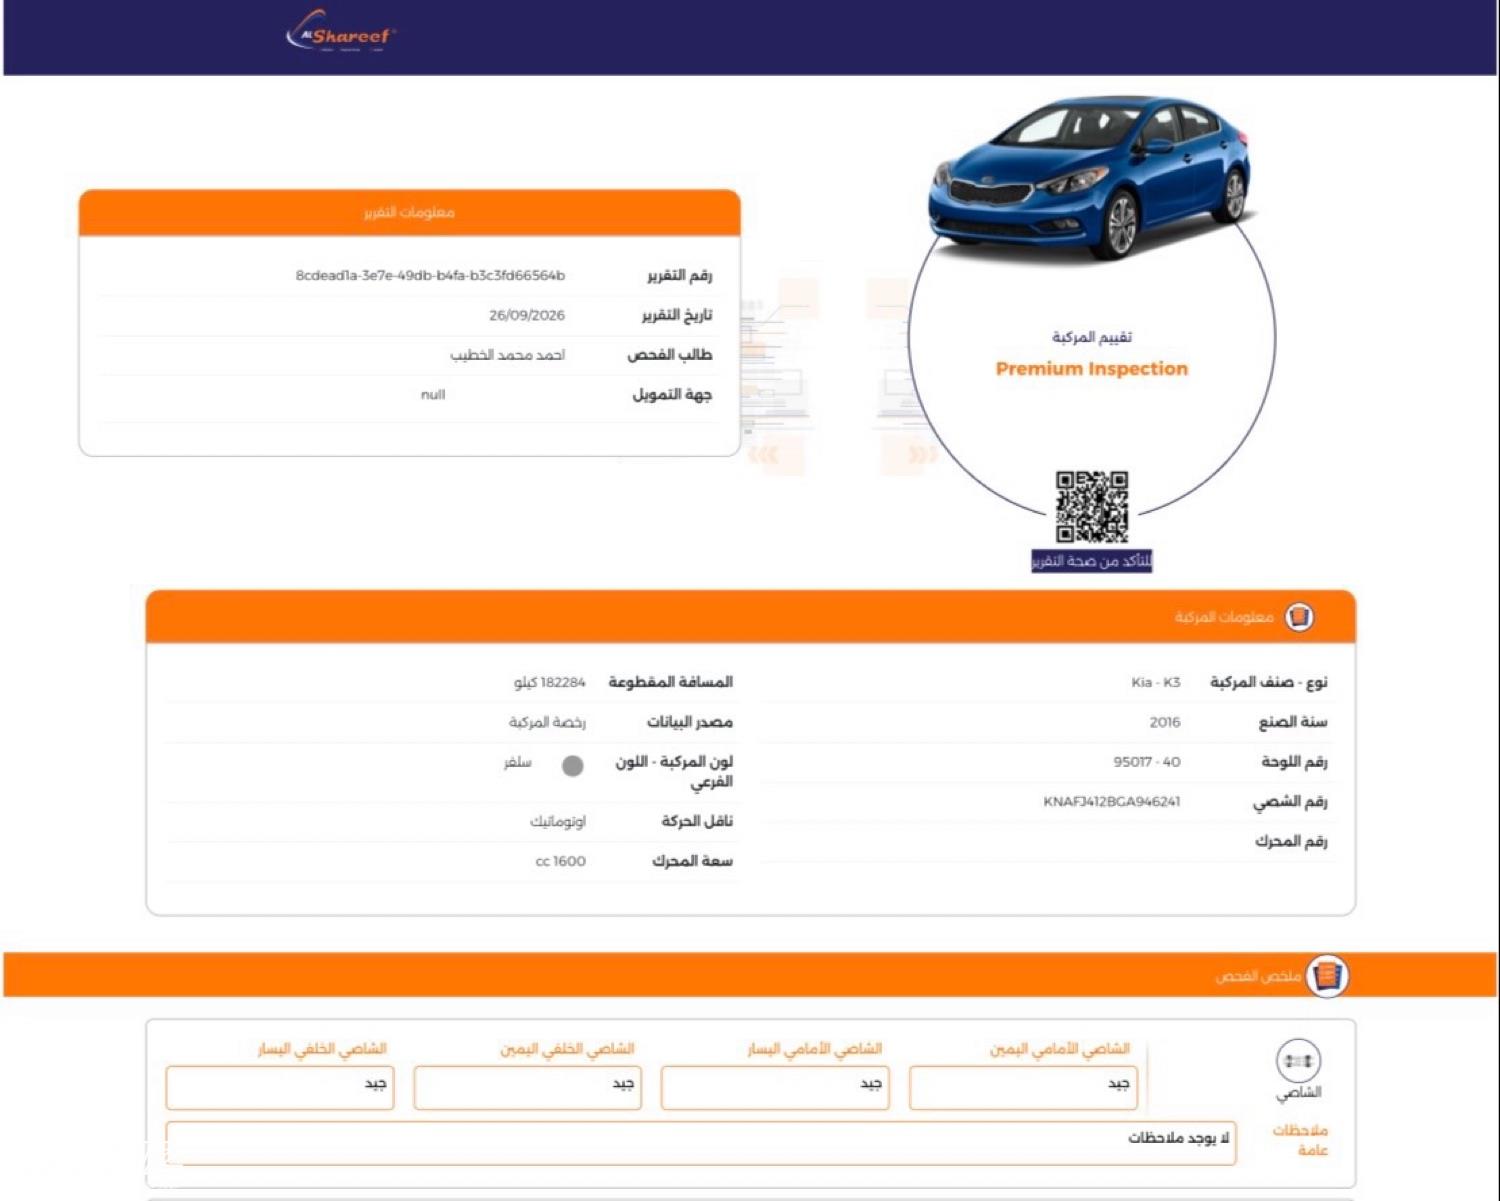Click the 'معلومات التقرير' orange card header

pyautogui.click(x=409, y=212)
